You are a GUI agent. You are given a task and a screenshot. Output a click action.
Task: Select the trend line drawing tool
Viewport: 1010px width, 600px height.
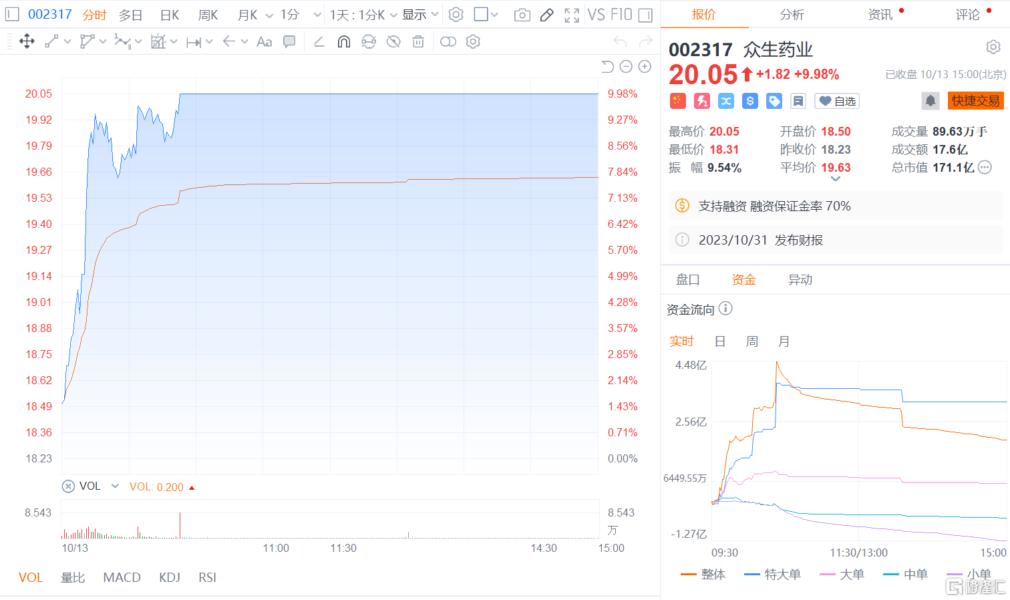click(x=52, y=42)
